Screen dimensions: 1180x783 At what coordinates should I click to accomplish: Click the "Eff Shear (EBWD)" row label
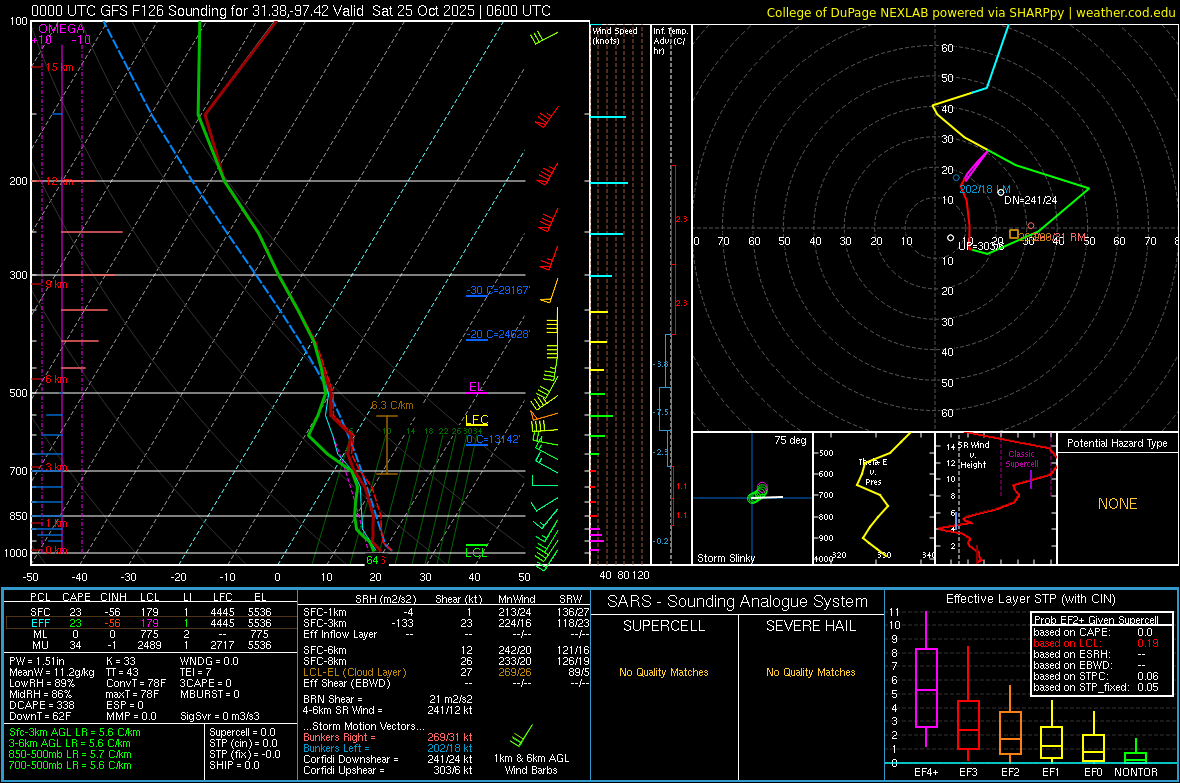pos(346,684)
